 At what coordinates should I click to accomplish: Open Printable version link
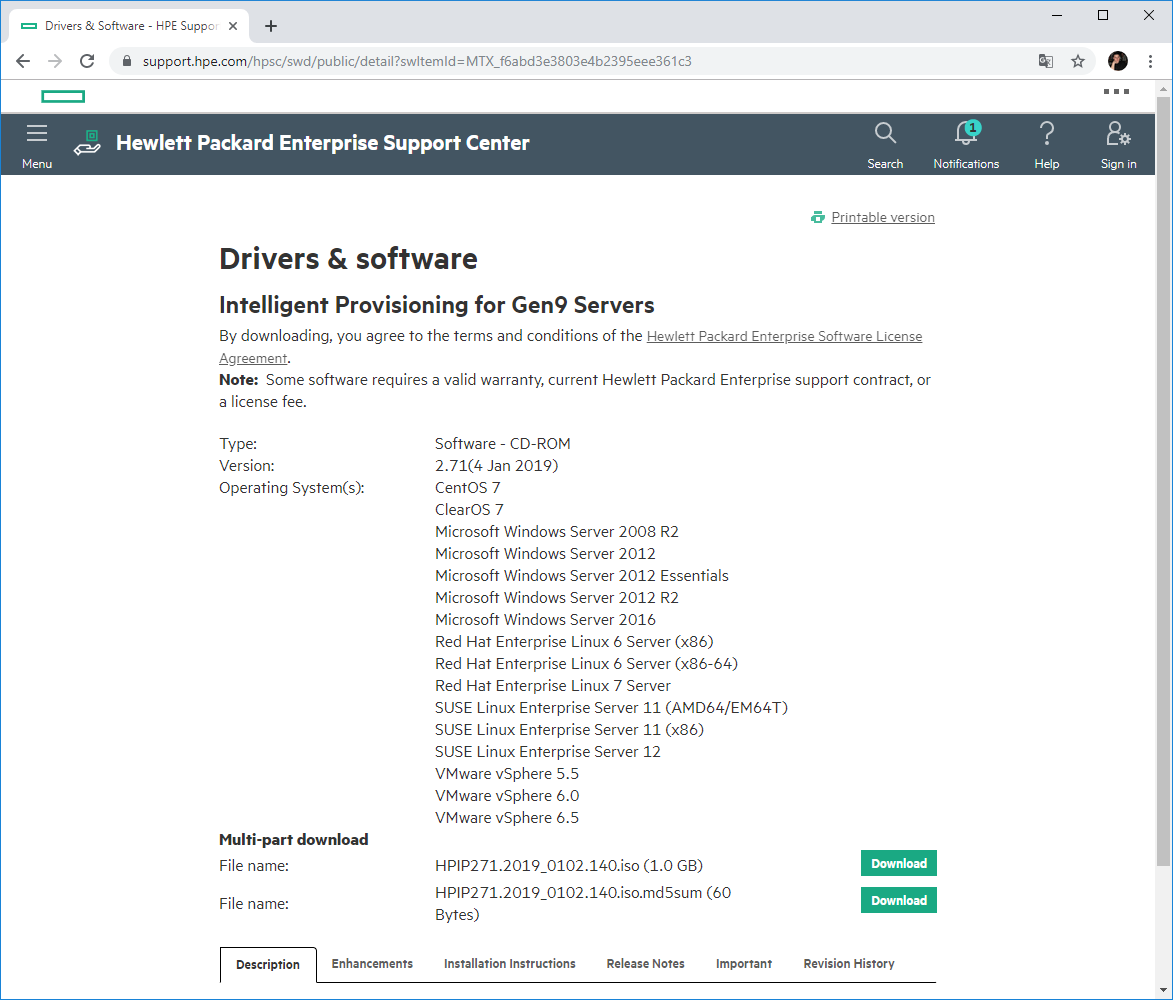click(883, 217)
